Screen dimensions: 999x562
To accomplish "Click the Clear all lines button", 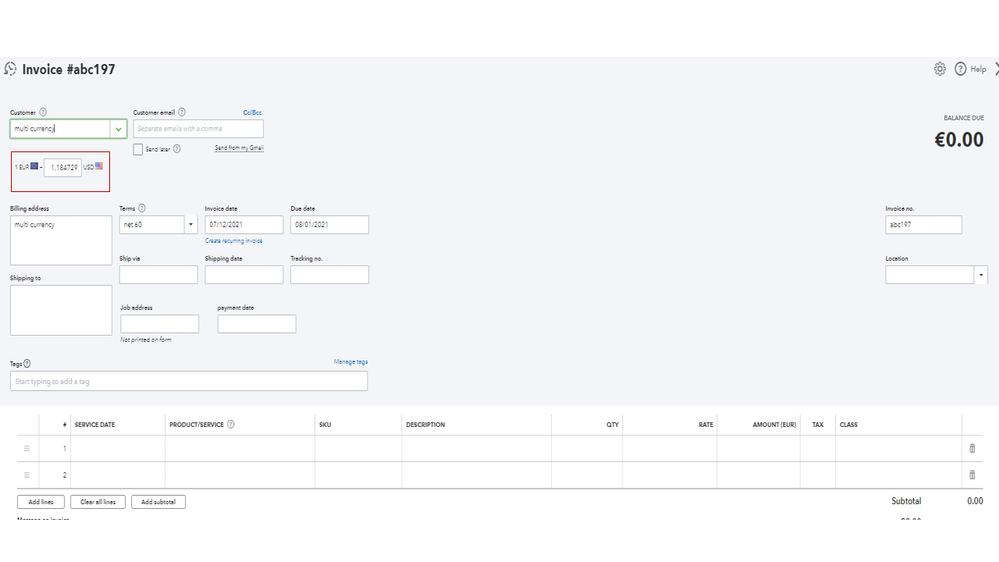I will [x=98, y=502].
